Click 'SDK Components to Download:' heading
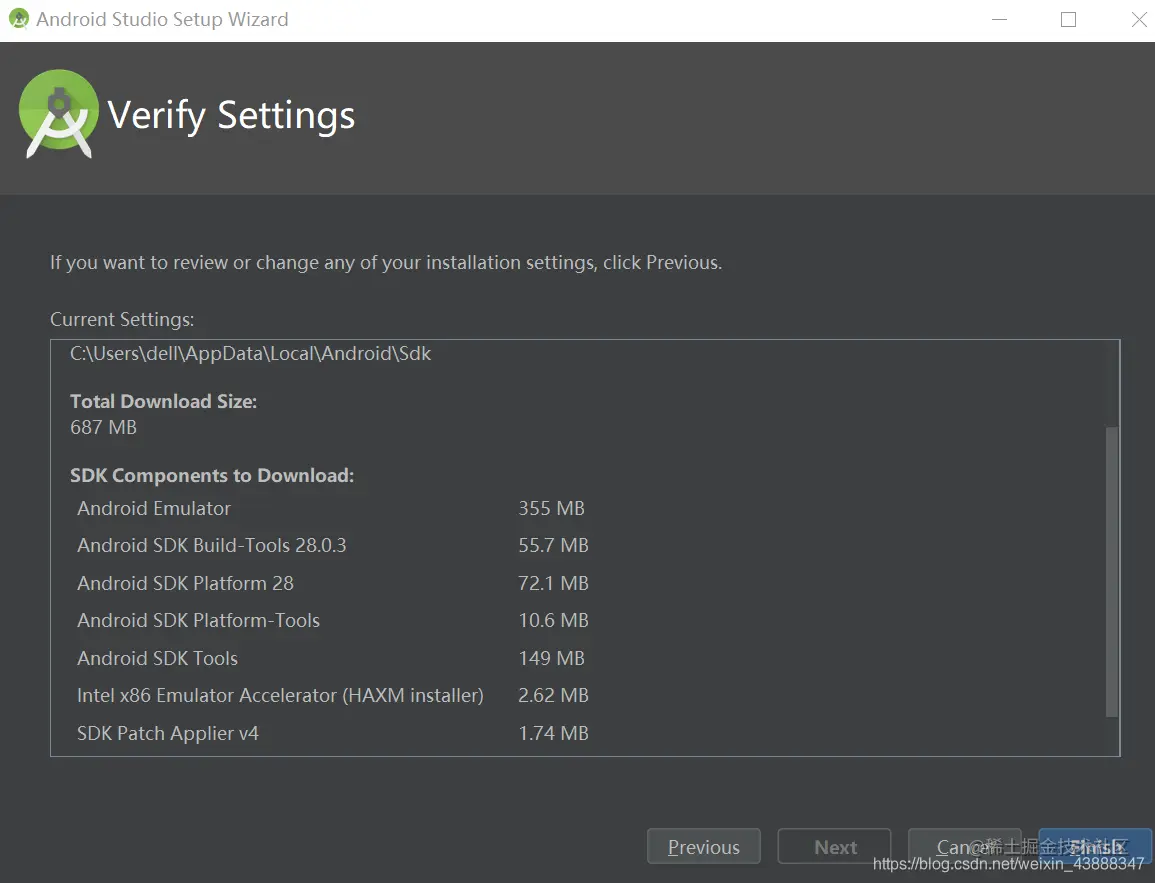This screenshot has height=883, width=1155. pos(212,476)
